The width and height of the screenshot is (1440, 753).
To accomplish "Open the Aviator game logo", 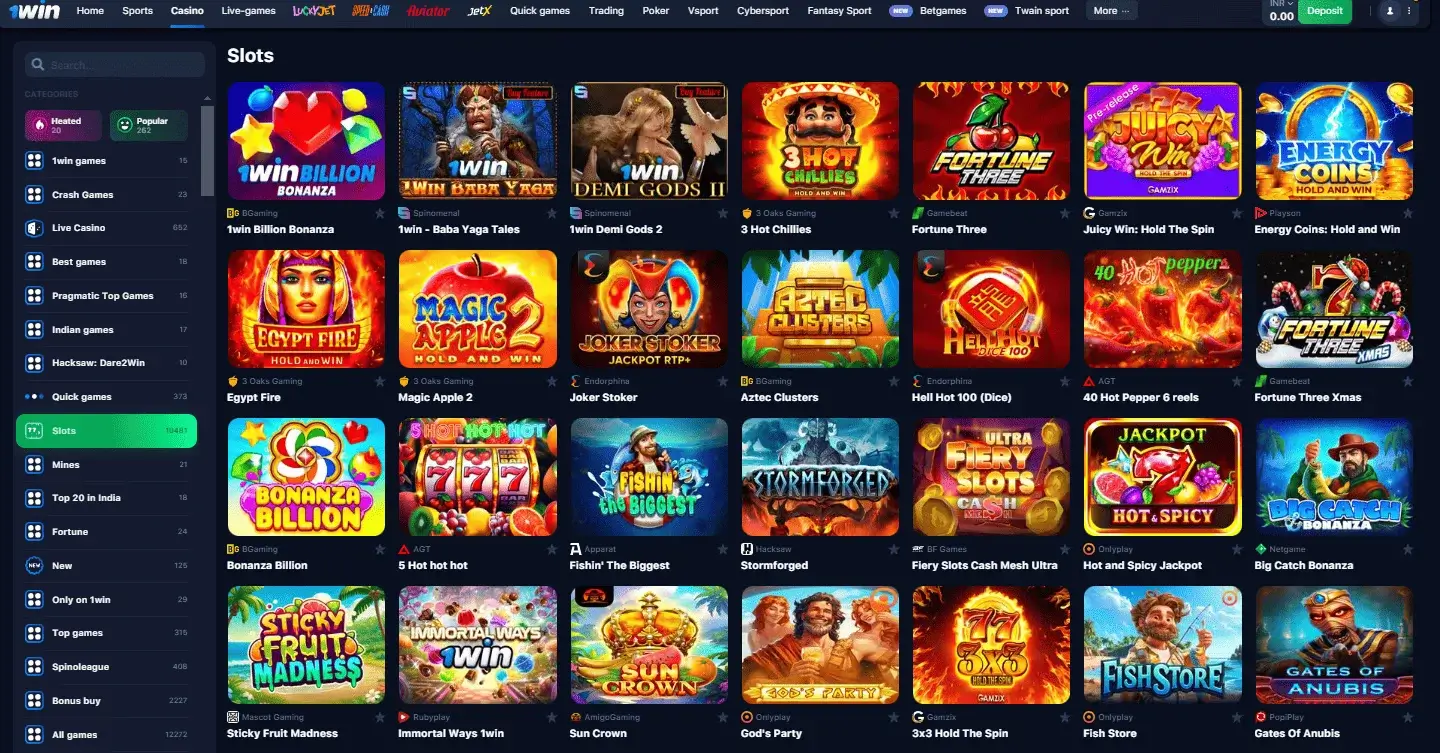I will (428, 11).
